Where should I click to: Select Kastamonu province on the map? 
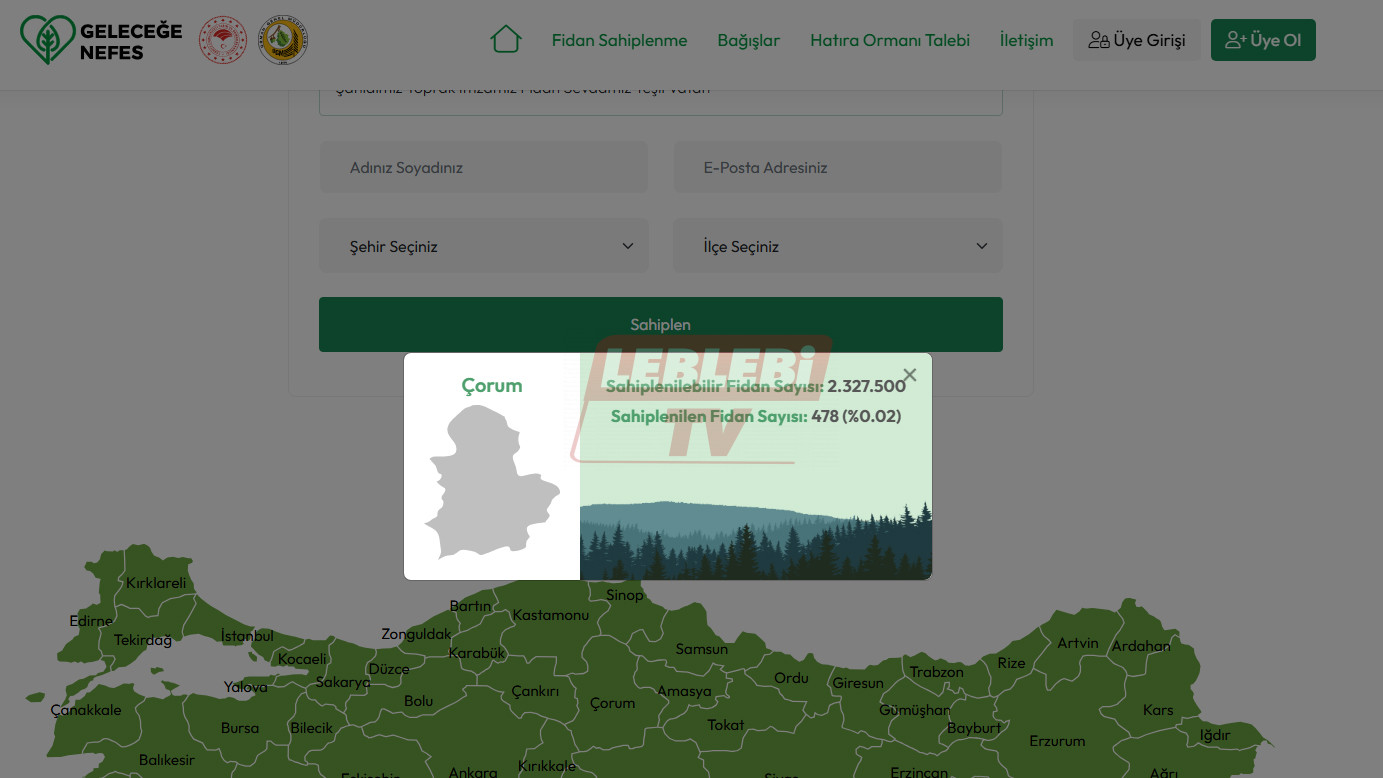[x=550, y=615]
